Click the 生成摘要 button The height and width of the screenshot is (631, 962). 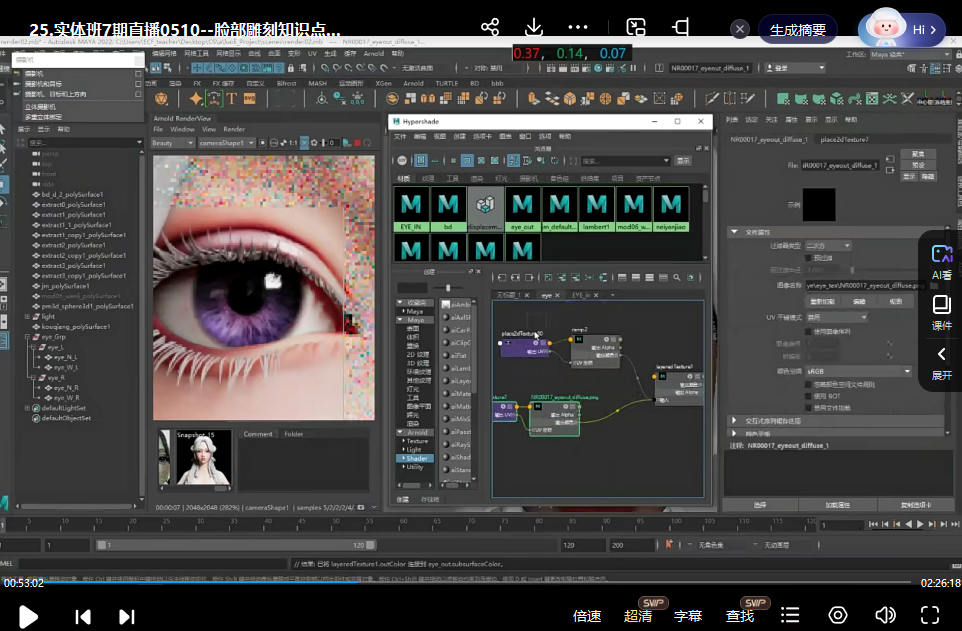[x=798, y=30]
